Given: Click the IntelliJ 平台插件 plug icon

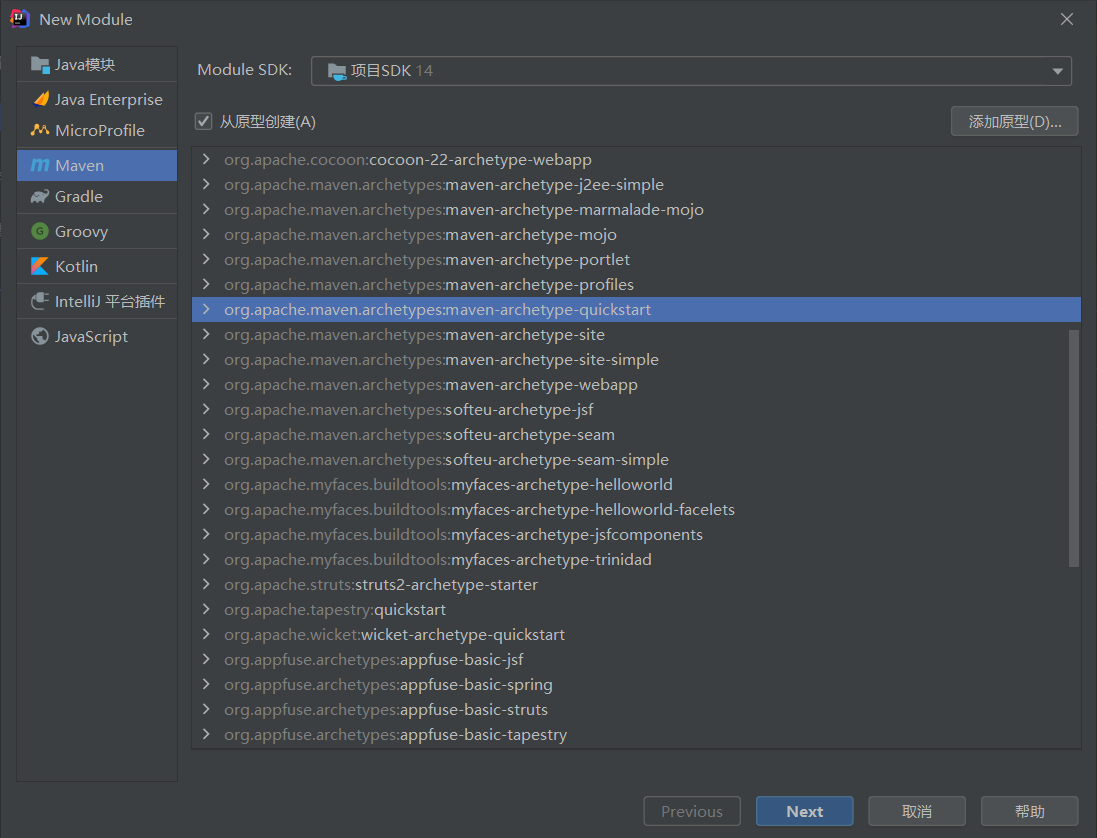Looking at the screenshot, I should 40,301.
